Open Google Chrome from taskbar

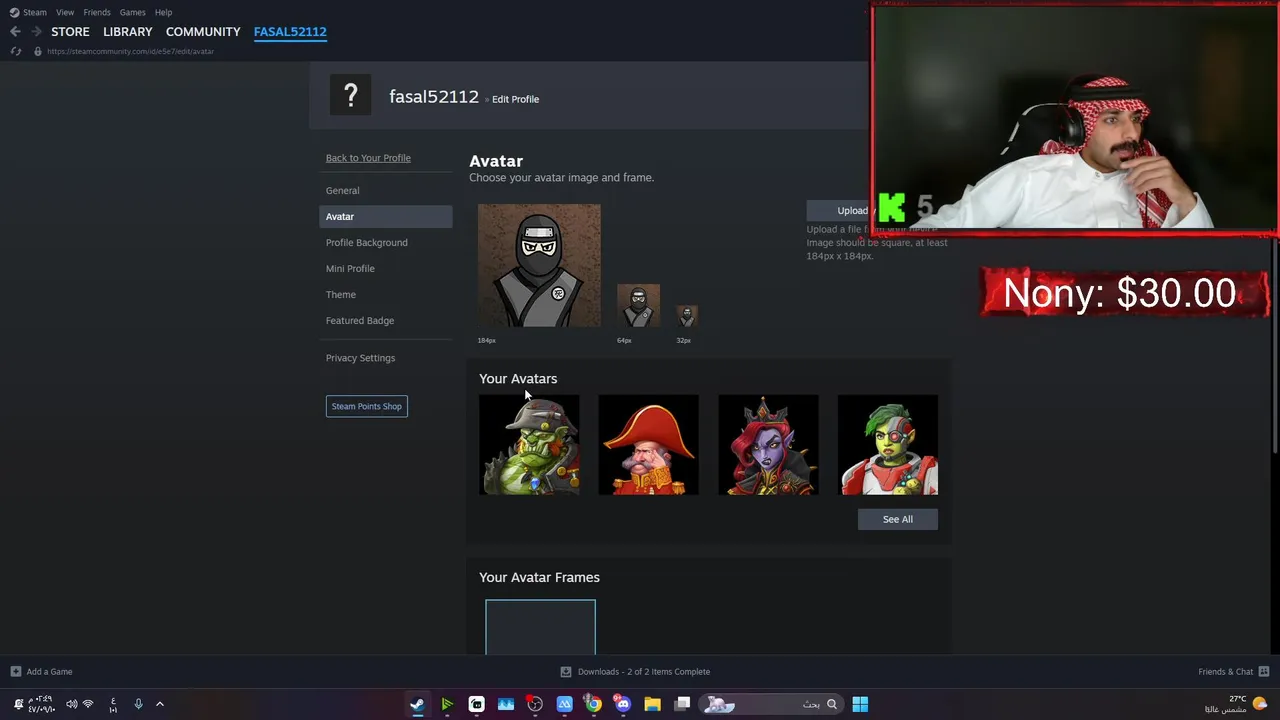(x=594, y=704)
